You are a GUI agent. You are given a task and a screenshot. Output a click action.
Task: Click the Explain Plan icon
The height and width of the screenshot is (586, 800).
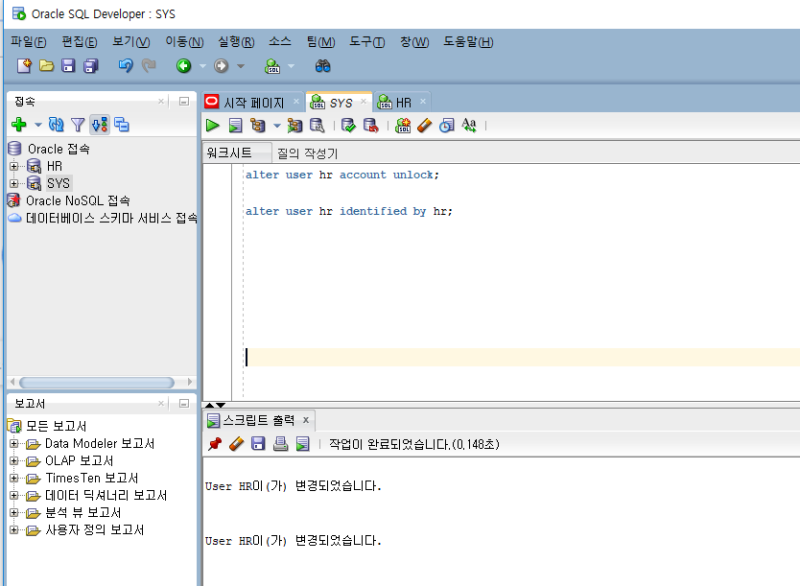point(258,125)
